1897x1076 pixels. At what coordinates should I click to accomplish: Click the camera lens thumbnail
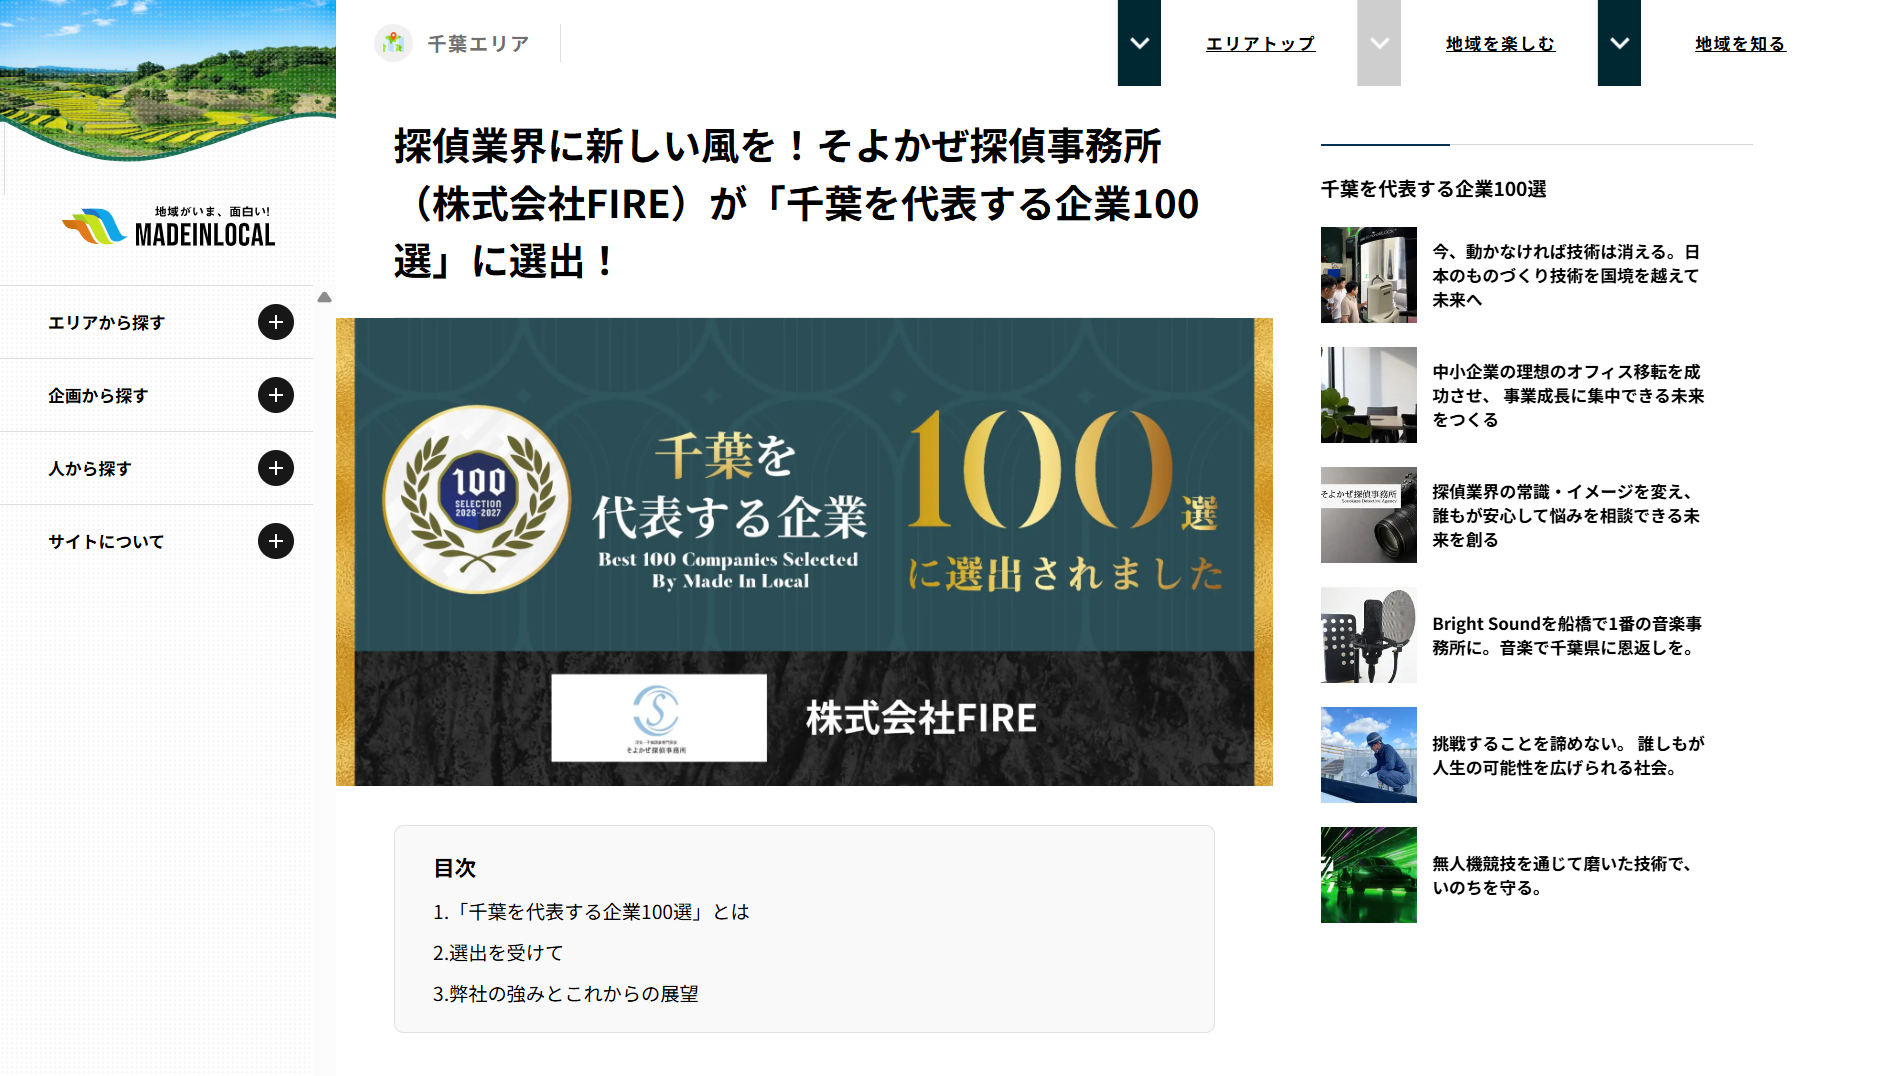pos(1369,515)
